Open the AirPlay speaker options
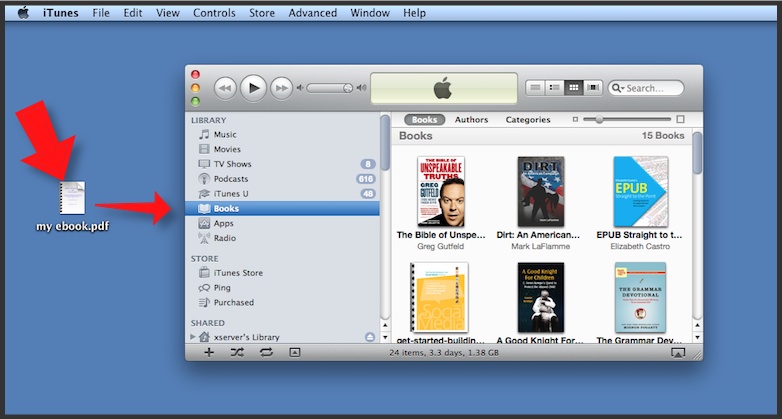Screen dimensions: 782x419 point(677,353)
